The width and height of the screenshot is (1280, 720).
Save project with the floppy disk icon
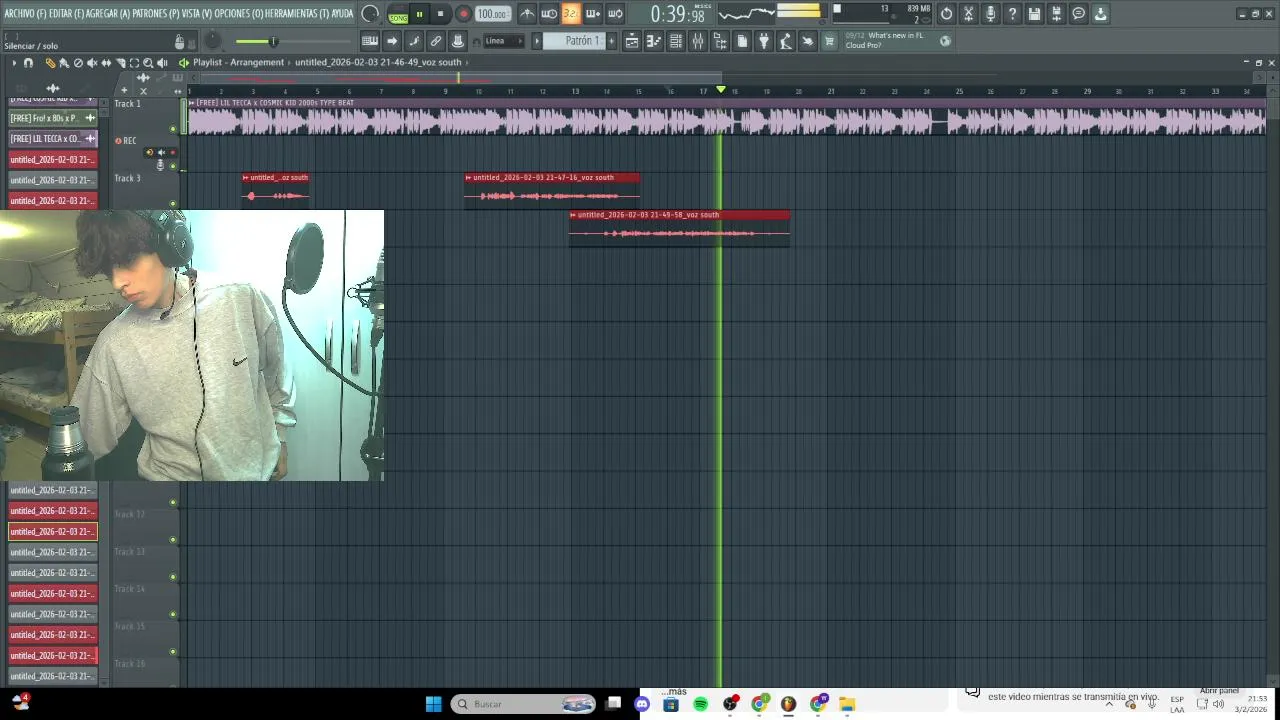tap(1034, 14)
